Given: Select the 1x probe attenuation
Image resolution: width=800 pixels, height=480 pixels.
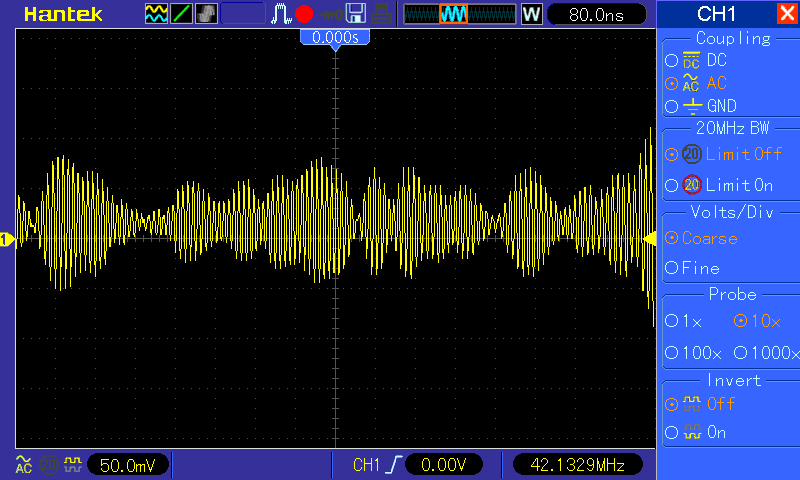Looking at the screenshot, I should [x=684, y=321].
